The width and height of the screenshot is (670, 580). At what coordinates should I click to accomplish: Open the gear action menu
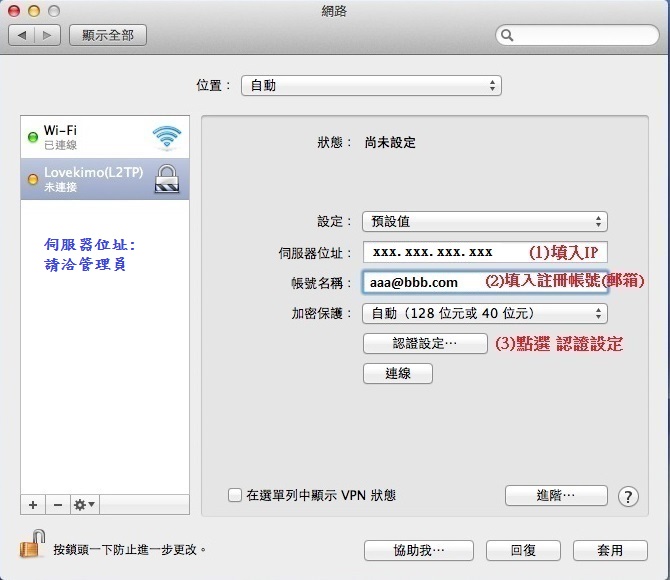(x=85, y=505)
